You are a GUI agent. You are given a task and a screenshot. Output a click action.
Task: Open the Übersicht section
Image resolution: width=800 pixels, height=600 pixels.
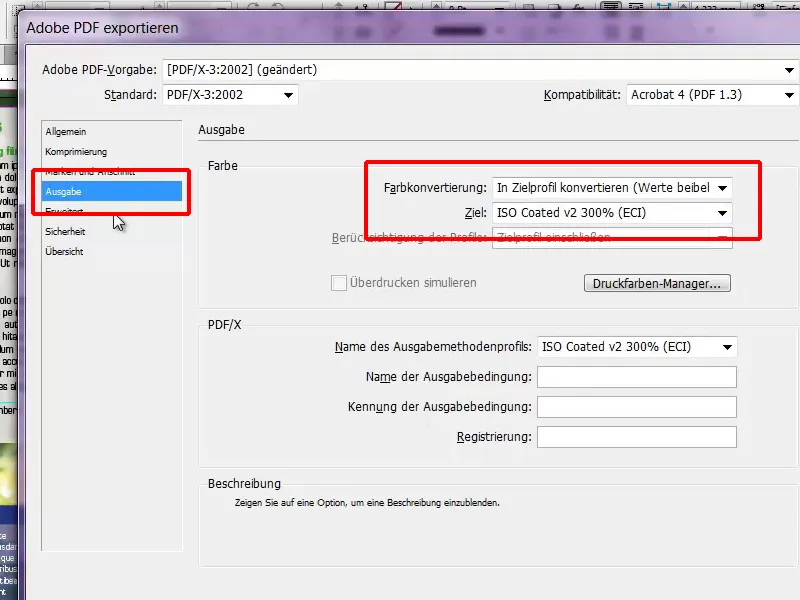pyautogui.click(x=64, y=252)
